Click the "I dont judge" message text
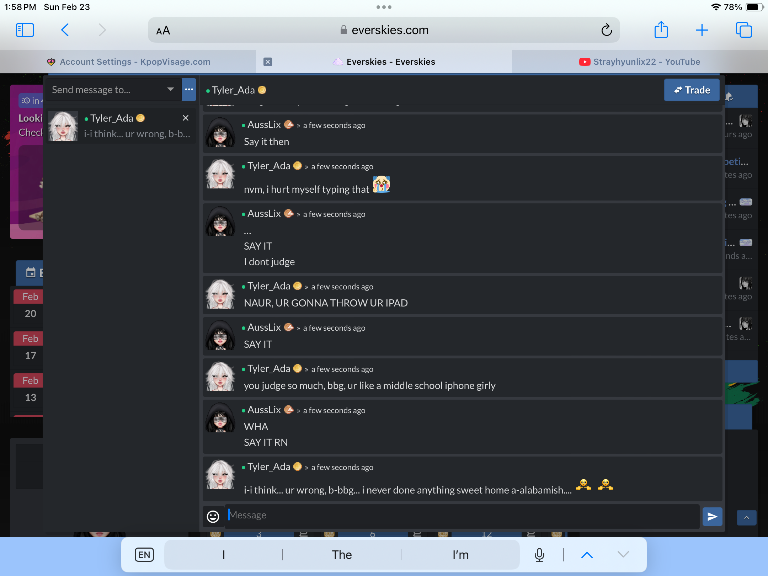The height and width of the screenshot is (576, 768). [269, 262]
